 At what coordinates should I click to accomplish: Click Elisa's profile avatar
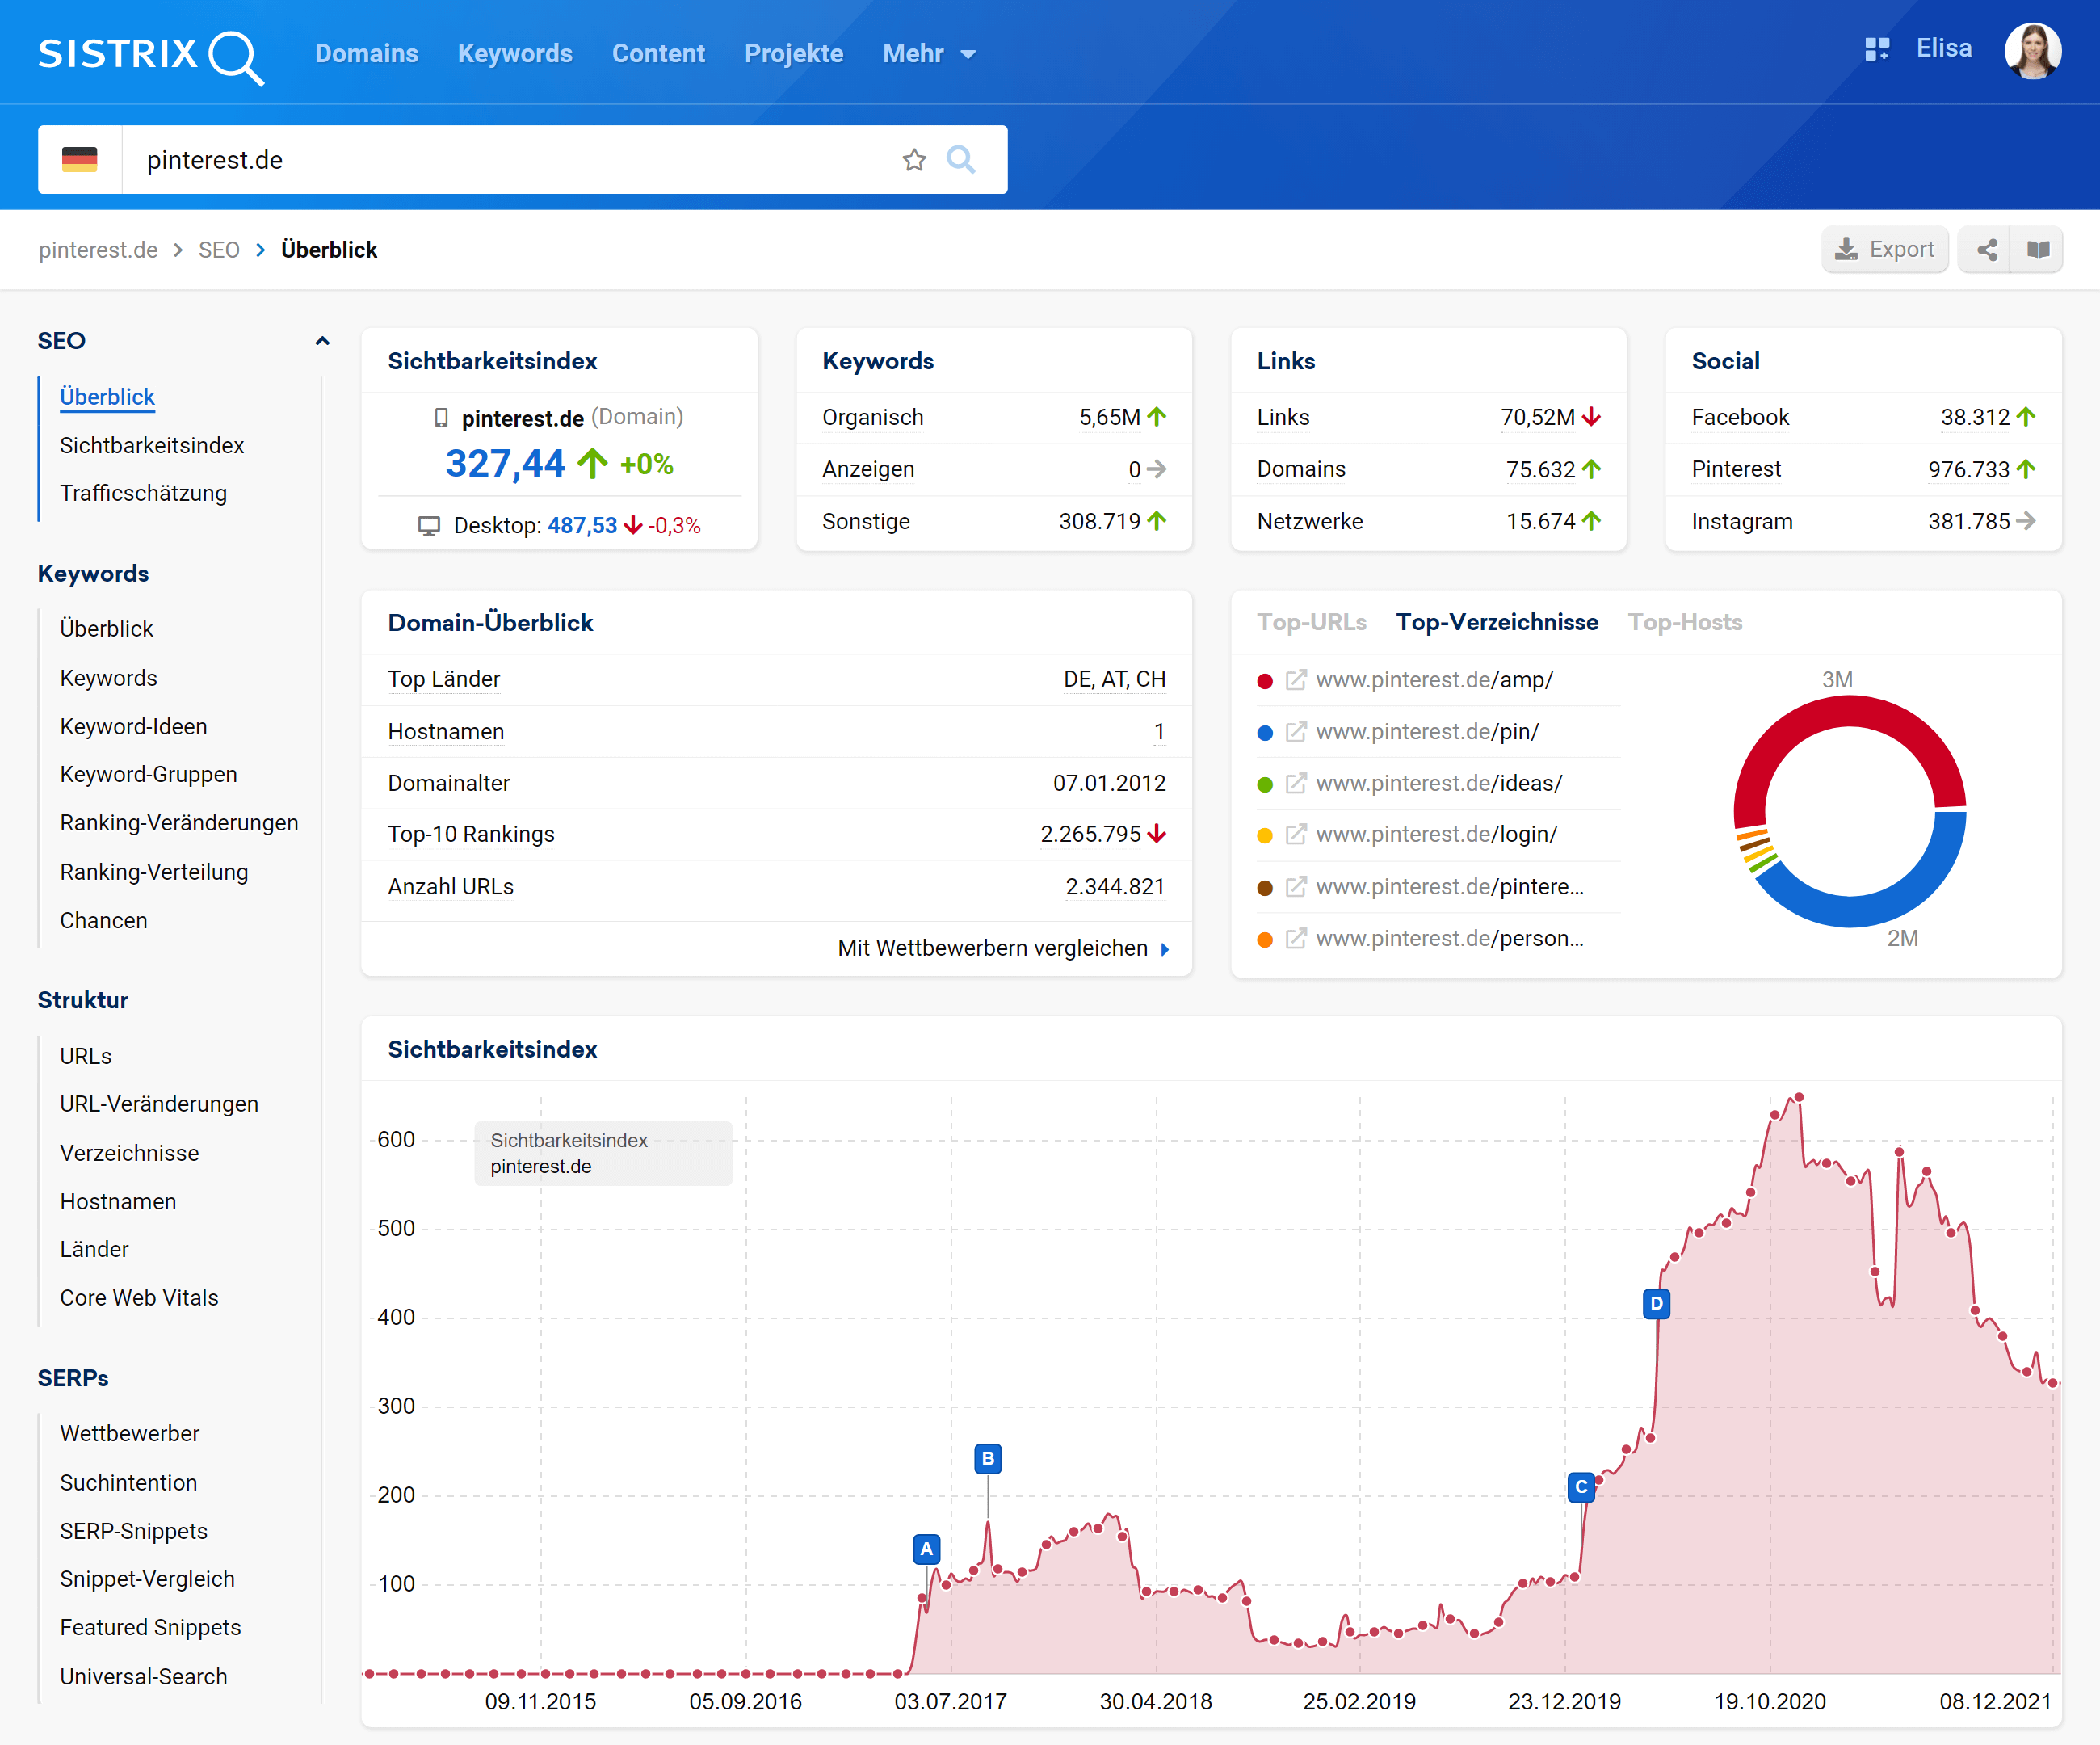[2031, 51]
